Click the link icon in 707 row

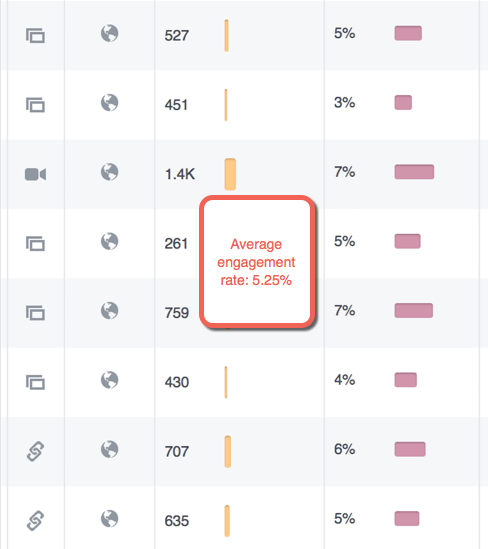(35, 451)
